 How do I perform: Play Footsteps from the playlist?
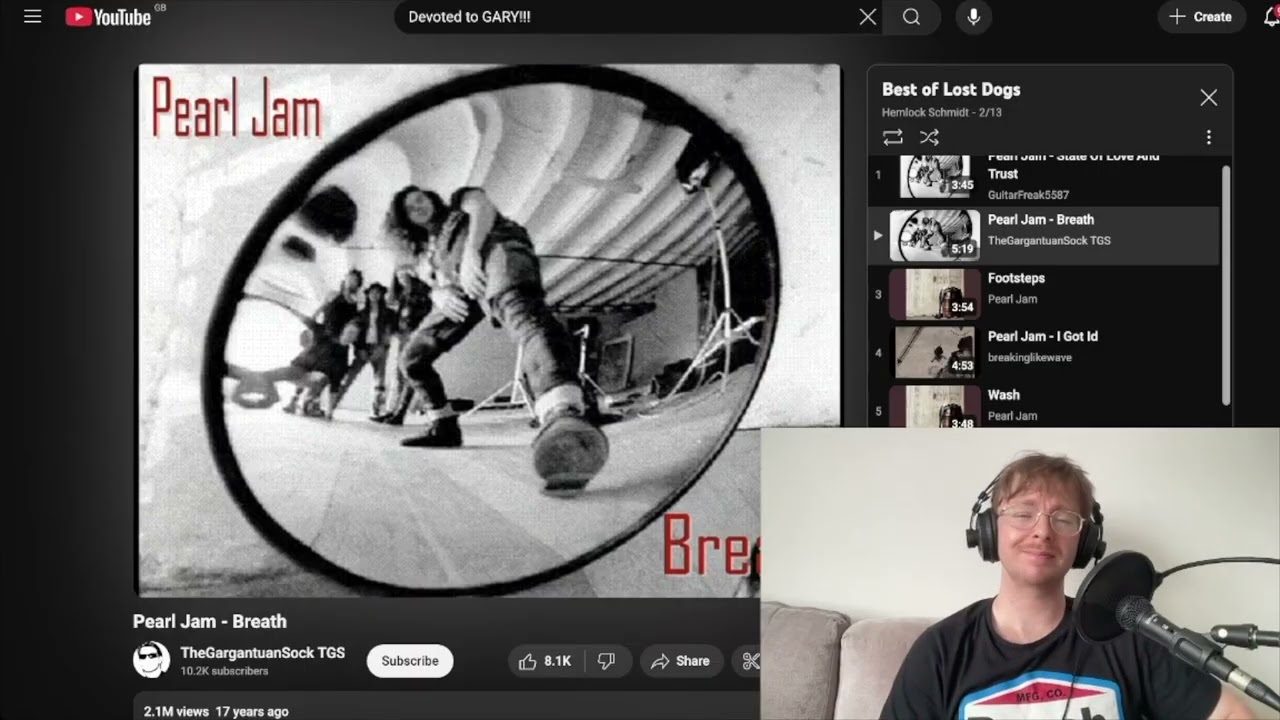[x=1016, y=278]
